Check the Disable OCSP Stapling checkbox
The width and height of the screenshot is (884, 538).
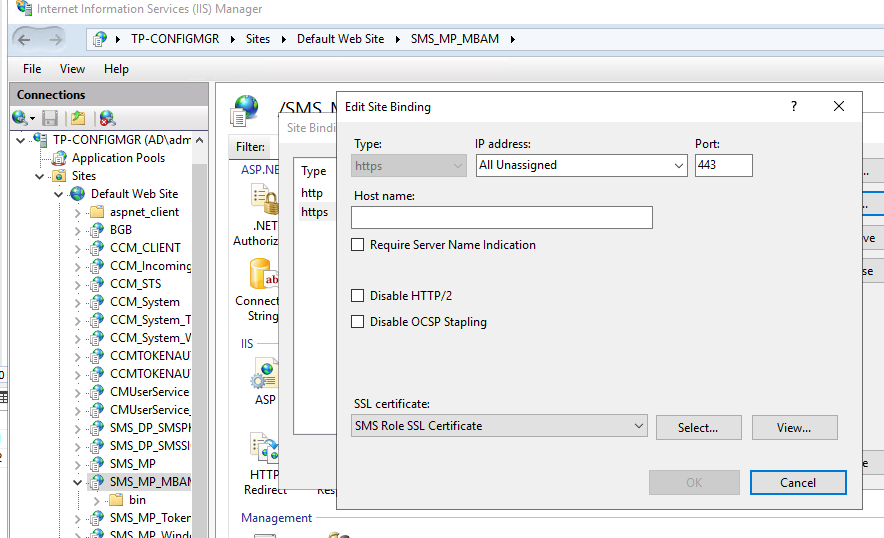pyautogui.click(x=357, y=321)
